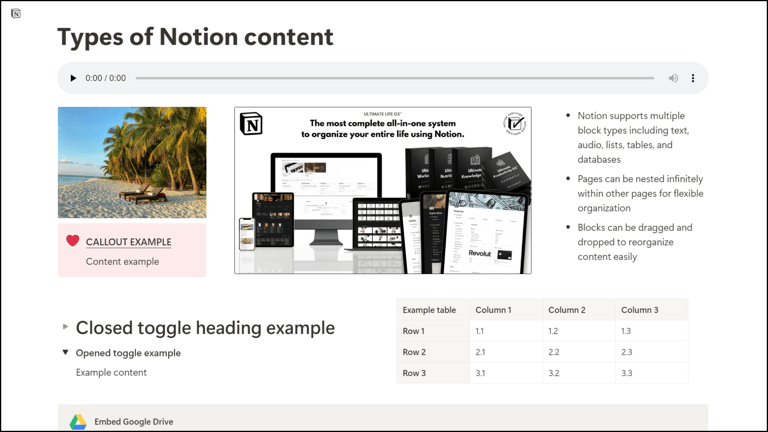Click table cell 3.1

point(506,373)
